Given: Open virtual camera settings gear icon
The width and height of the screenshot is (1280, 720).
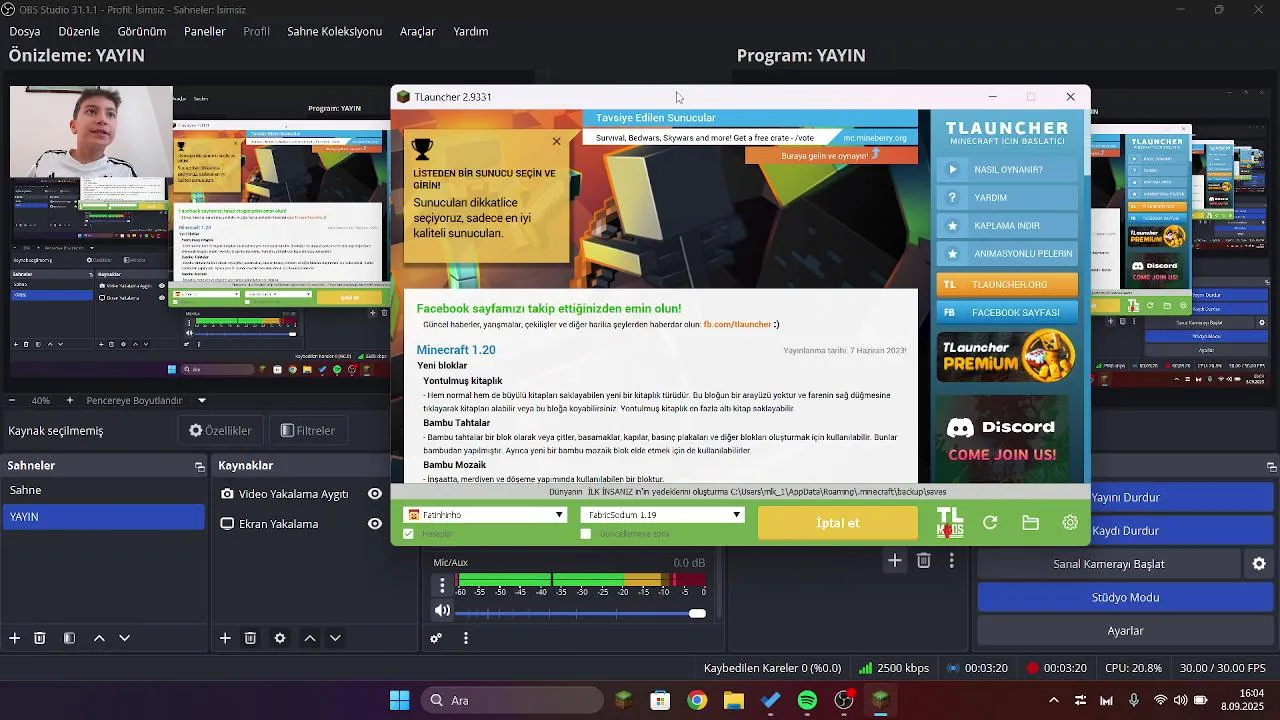Looking at the screenshot, I should (x=1259, y=564).
